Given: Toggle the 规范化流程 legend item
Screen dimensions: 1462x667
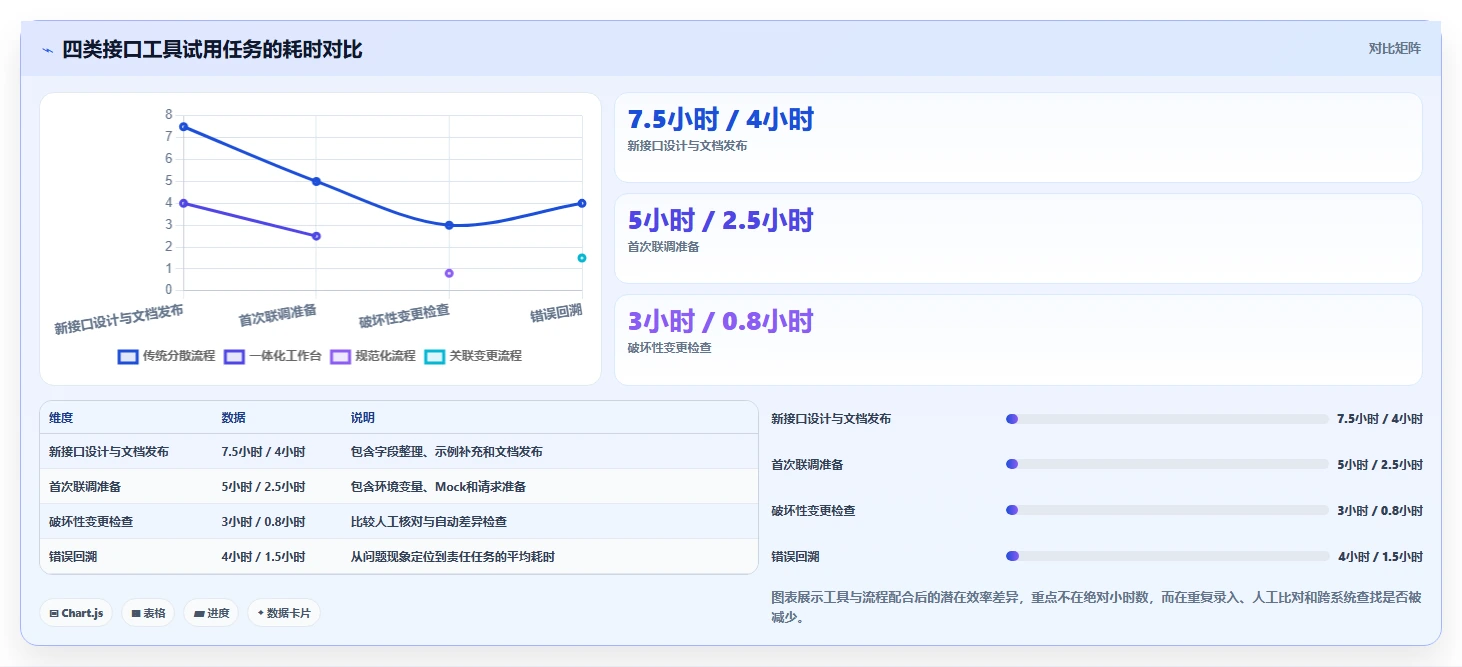Looking at the screenshot, I should (x=372, y=356).
